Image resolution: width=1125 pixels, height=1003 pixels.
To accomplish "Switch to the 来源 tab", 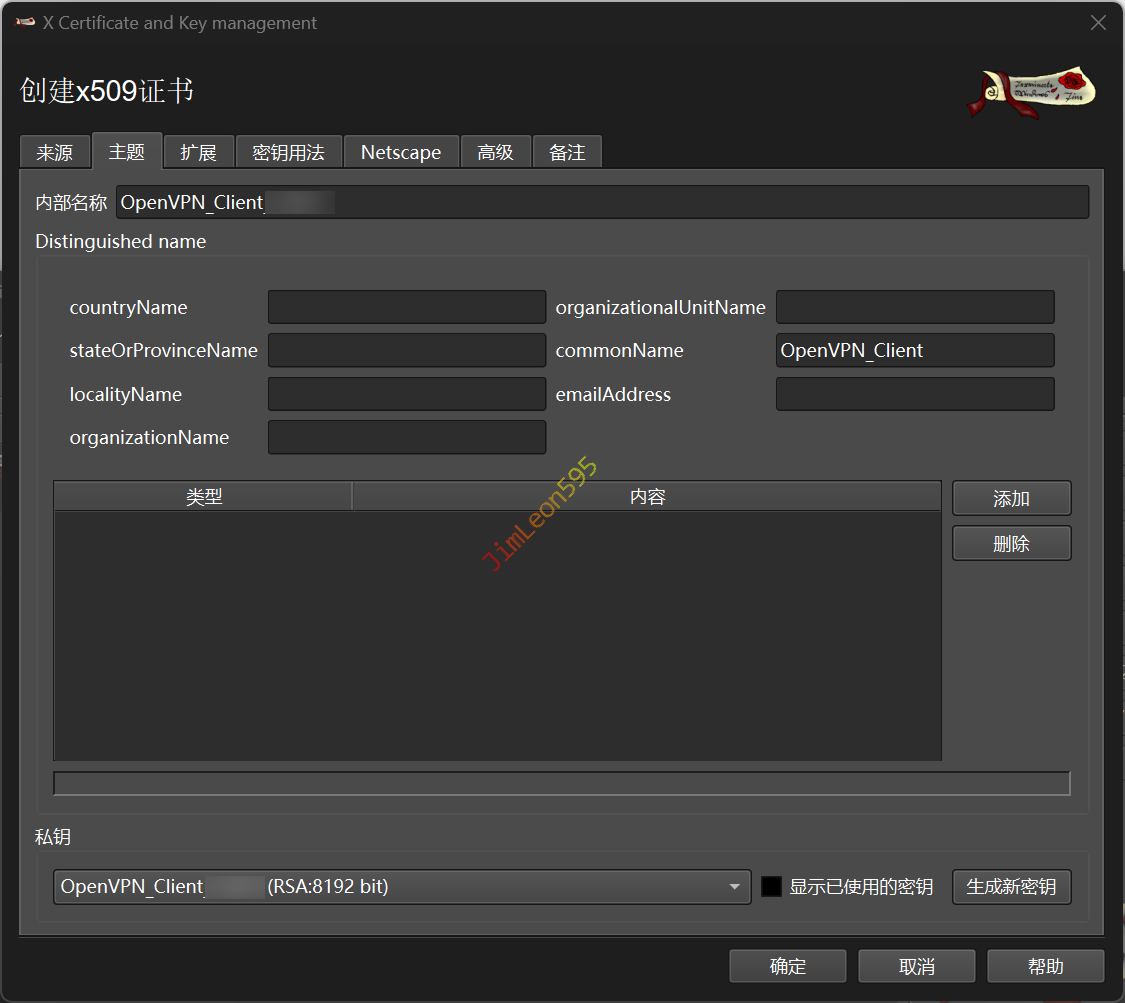I will coord(54,152).
